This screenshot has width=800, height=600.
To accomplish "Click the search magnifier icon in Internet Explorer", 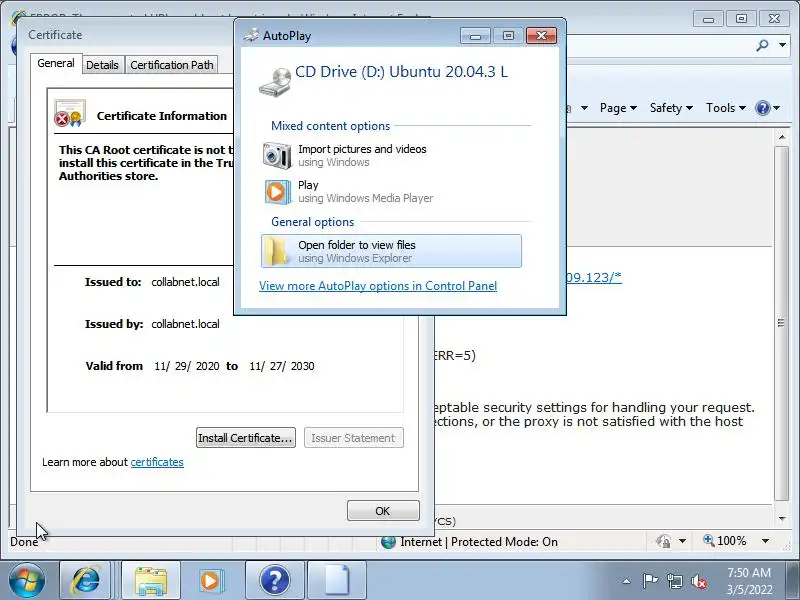I will tap(762, 45).
